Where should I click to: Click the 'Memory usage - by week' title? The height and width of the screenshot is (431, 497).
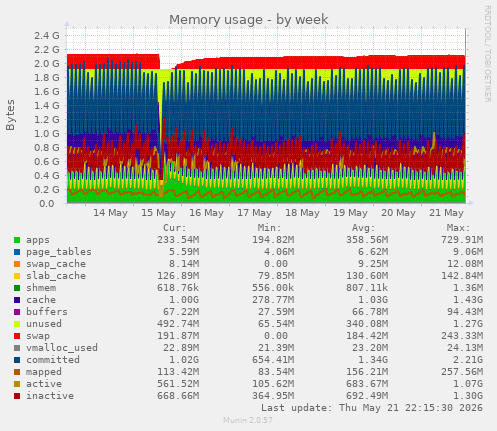(249, 20)
